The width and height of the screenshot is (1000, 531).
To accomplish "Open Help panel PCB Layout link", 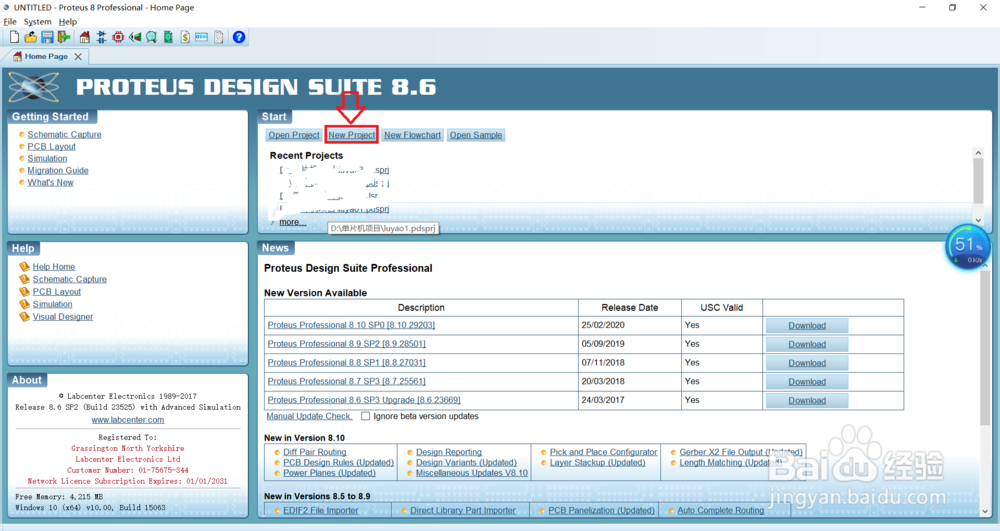I will [x=57, y=292].
